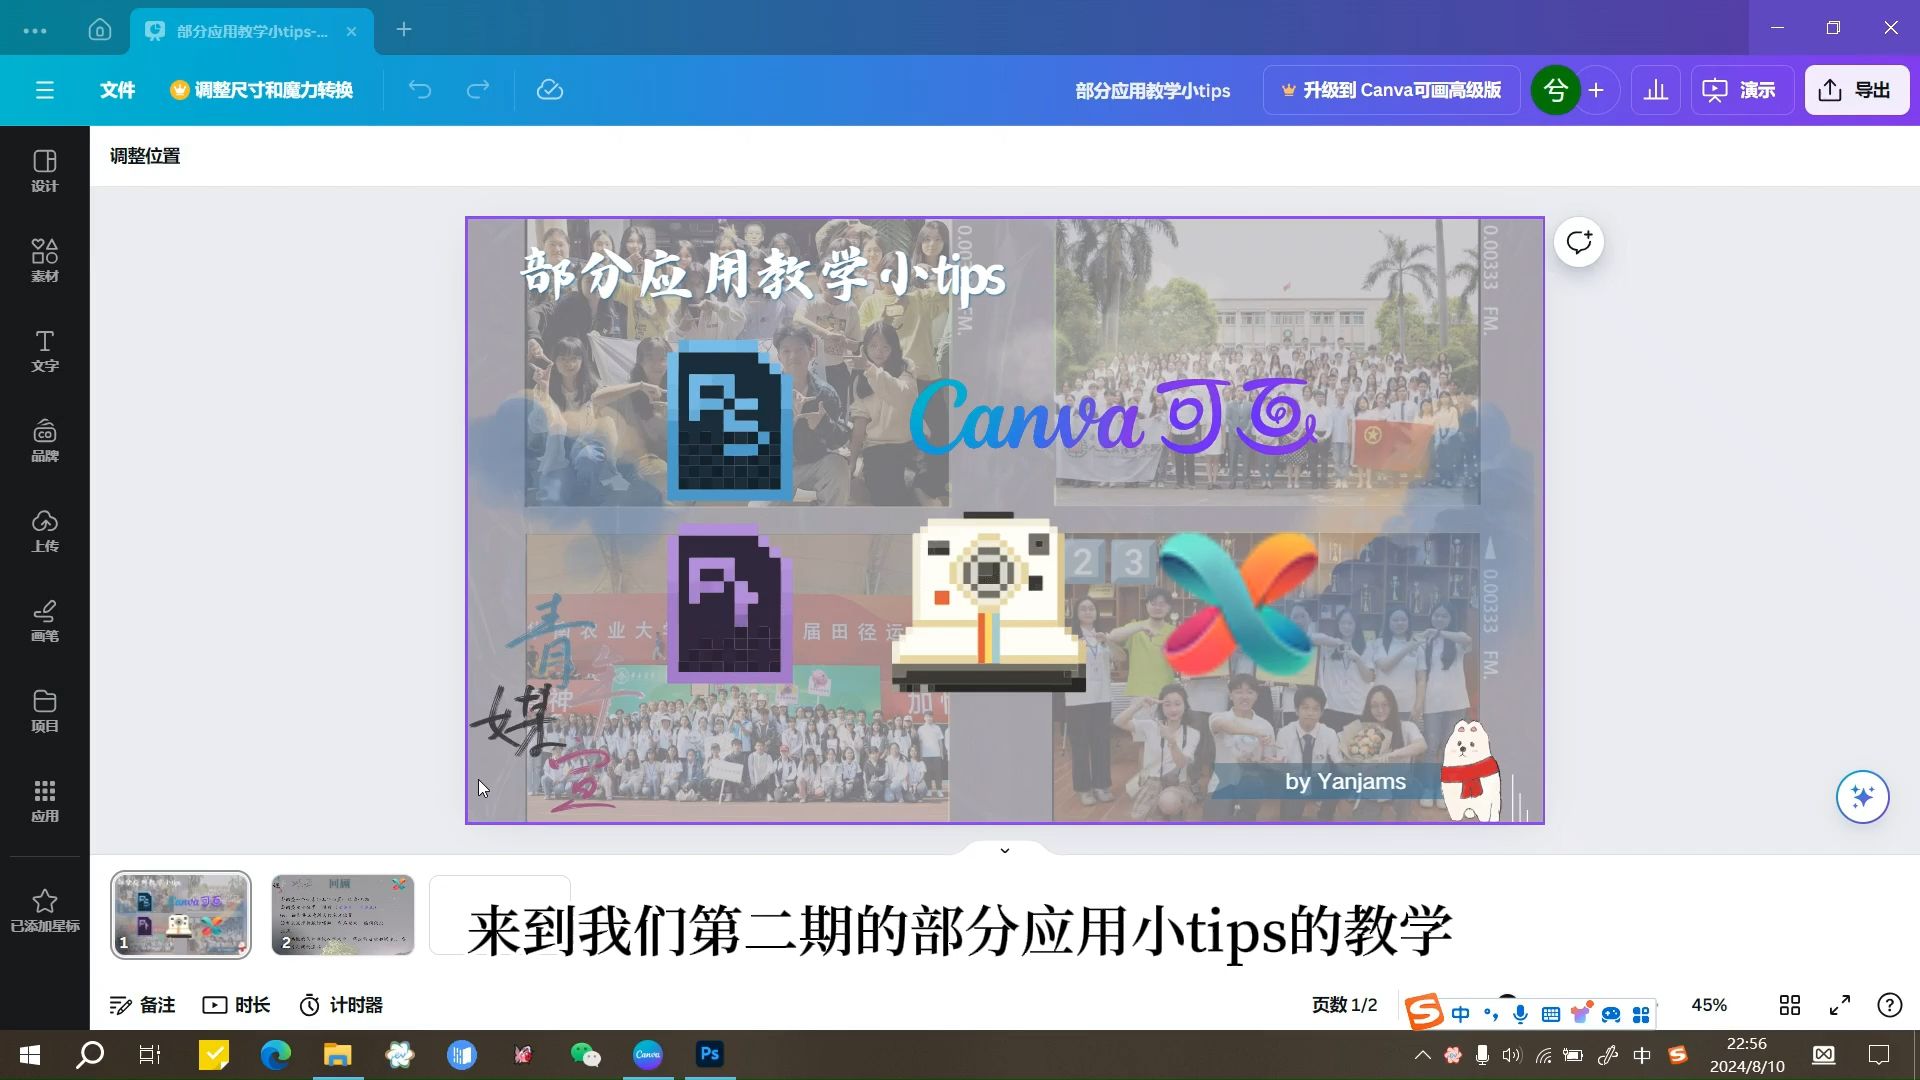
Task: Select the pixel camera graphic
Action: coord(989,603)
